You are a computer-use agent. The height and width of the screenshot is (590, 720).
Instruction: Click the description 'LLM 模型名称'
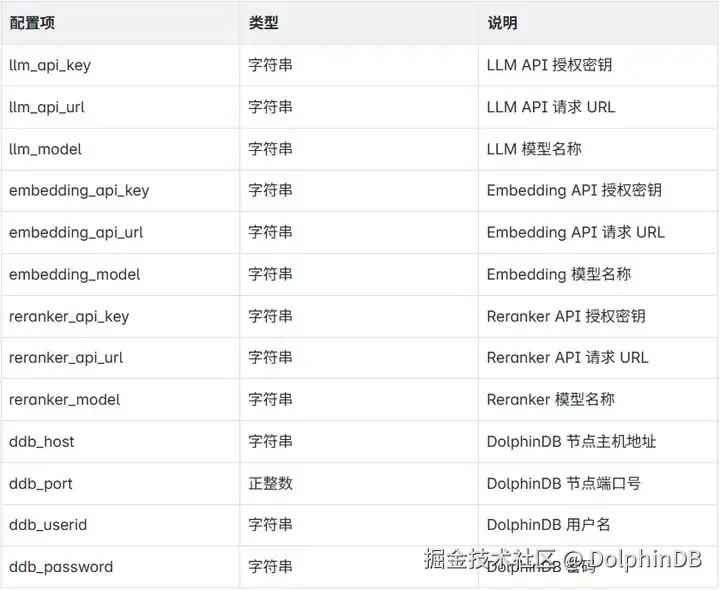coord(534,149)
